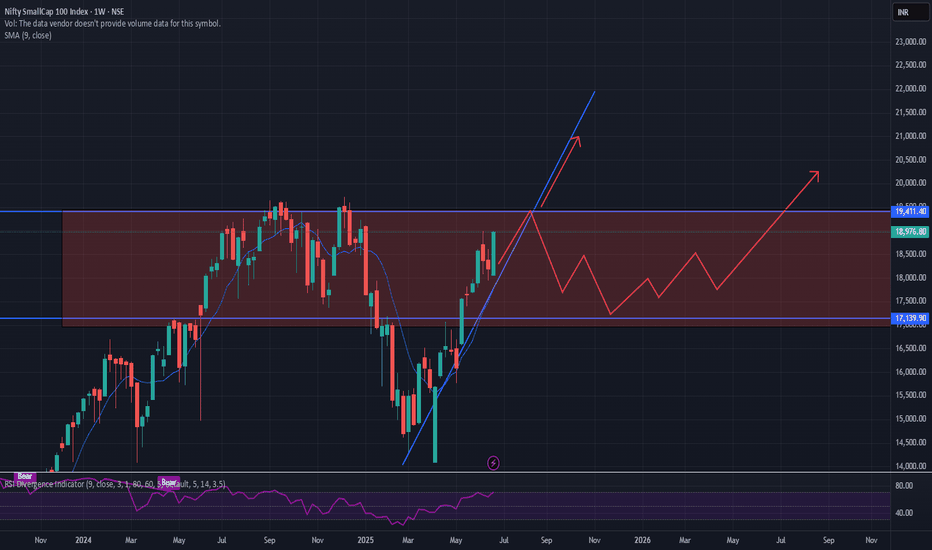932x550 pixels.
Task: Select the Vol indicator legend message
Action: pos(112,24)
